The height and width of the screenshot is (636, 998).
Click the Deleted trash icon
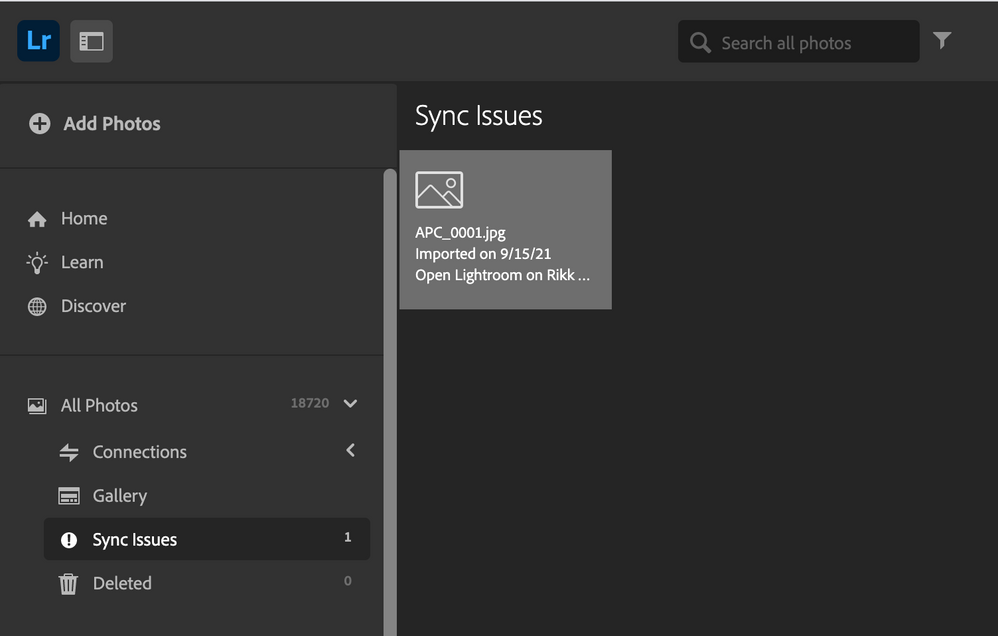[x=68, y=584]
